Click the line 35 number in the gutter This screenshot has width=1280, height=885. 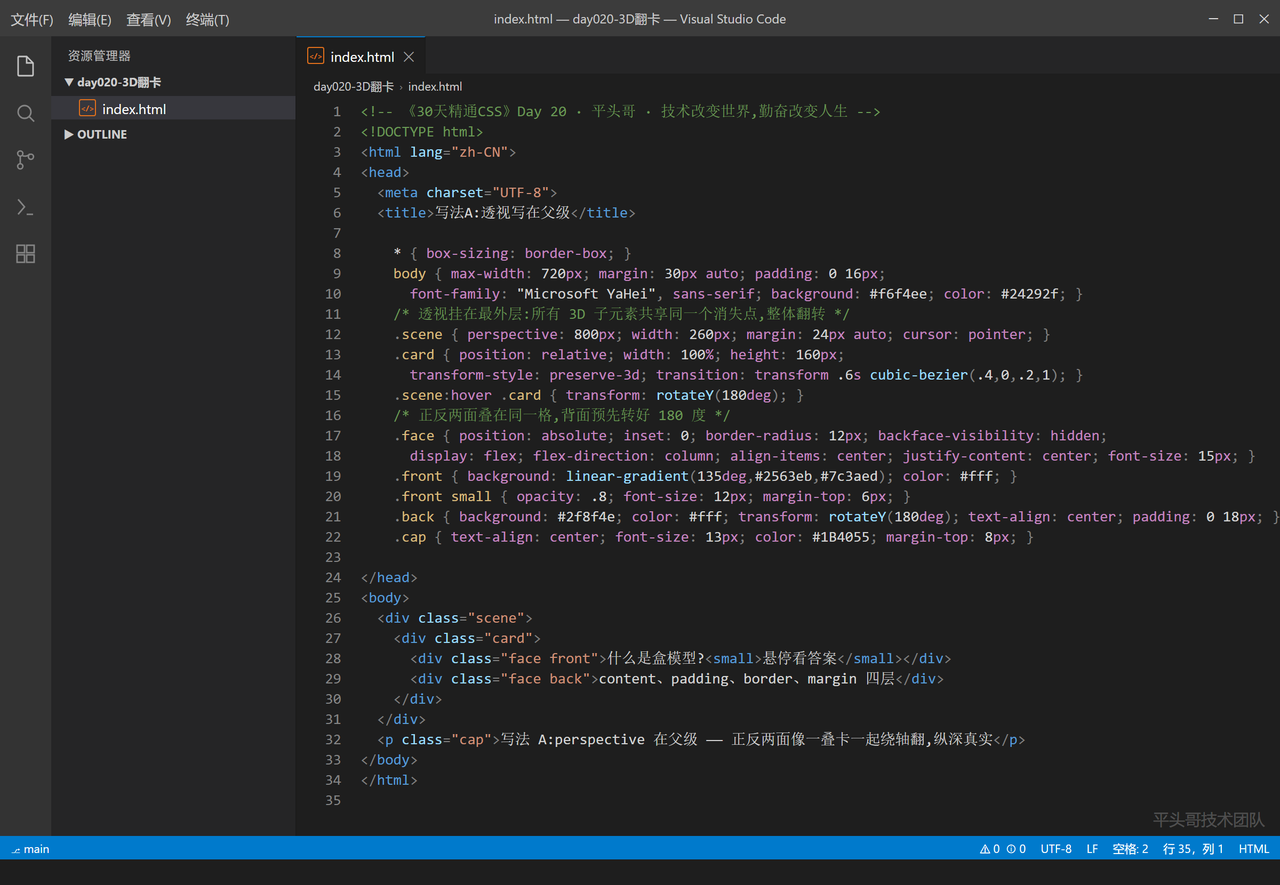click(333, 800)
